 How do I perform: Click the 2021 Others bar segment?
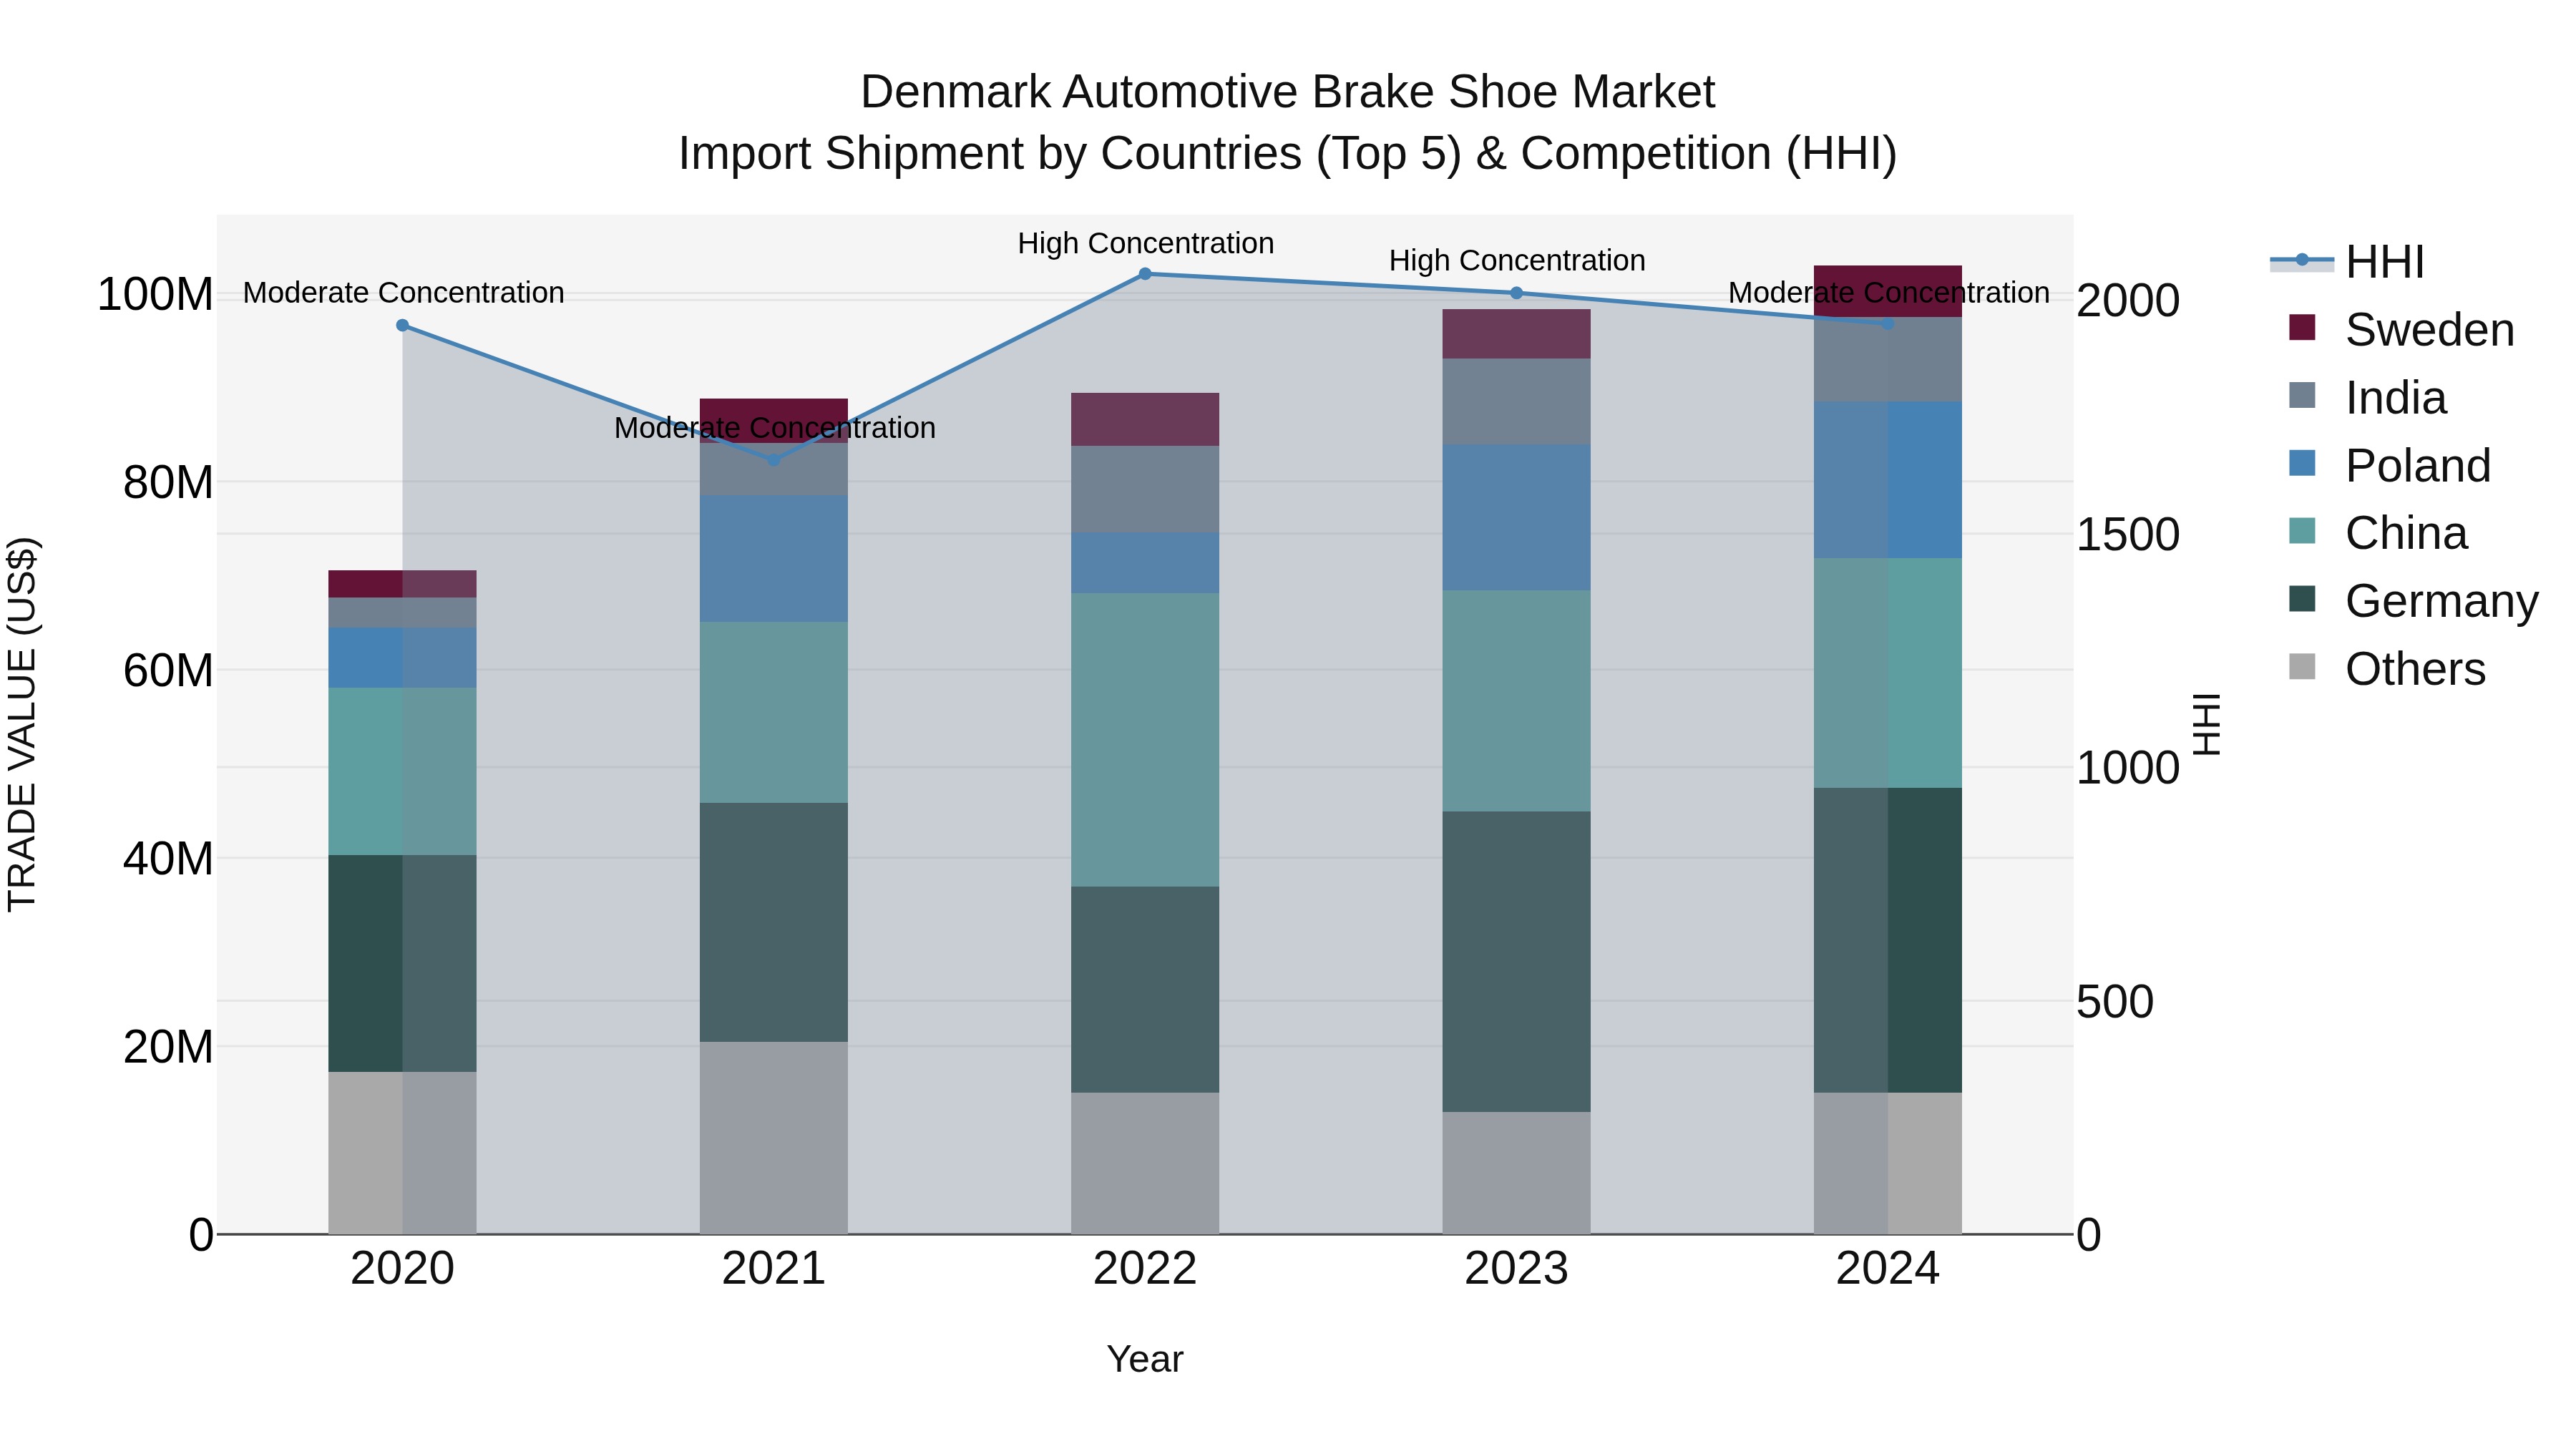(x=773, y=1138)
